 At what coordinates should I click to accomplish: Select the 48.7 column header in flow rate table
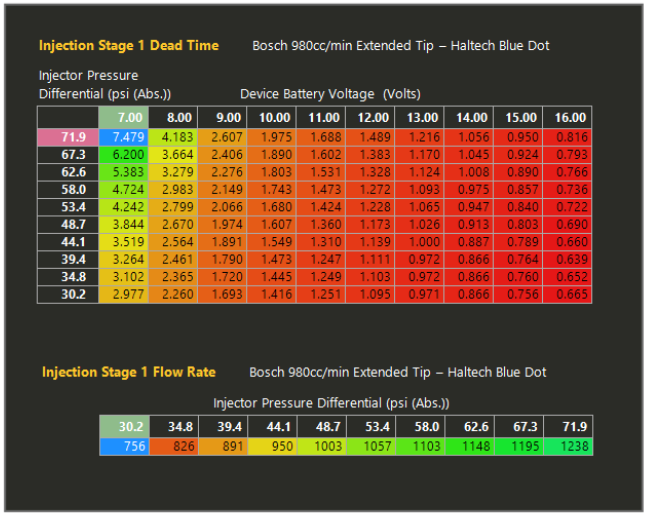[x=322, y=427]
